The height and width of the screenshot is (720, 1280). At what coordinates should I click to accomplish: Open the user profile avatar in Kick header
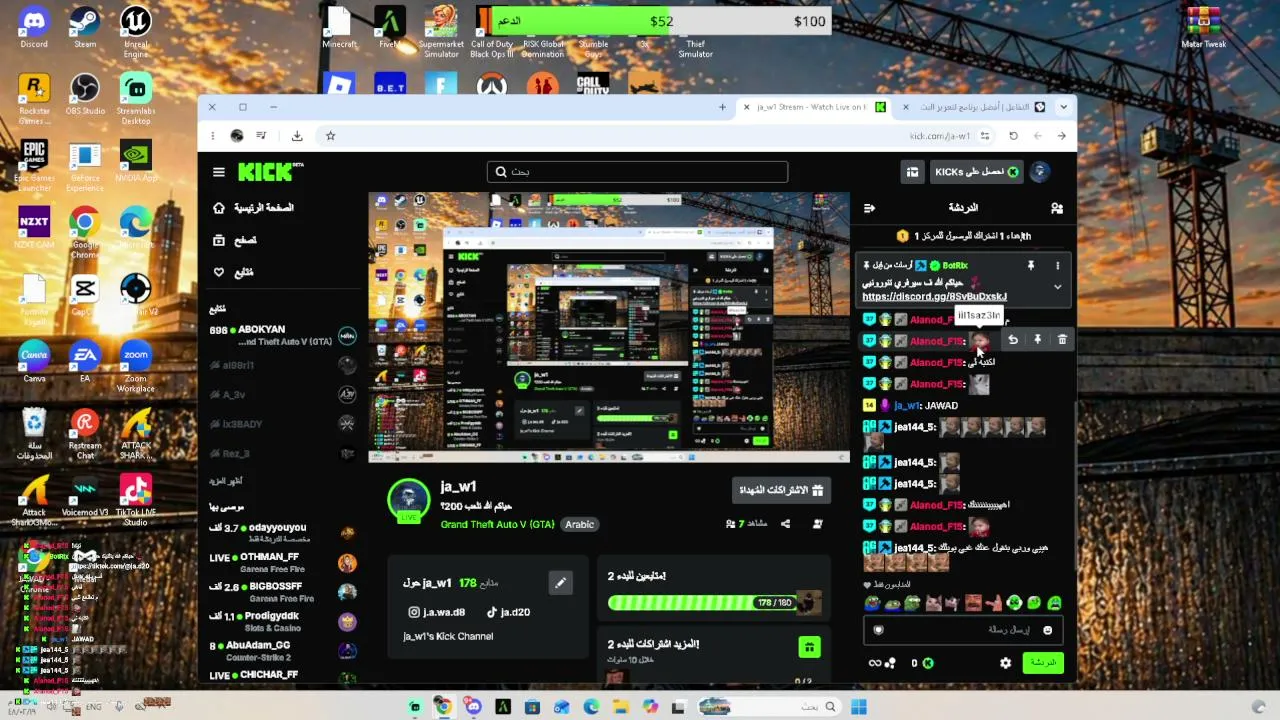pyautogui.click(x=1040, y=172)
